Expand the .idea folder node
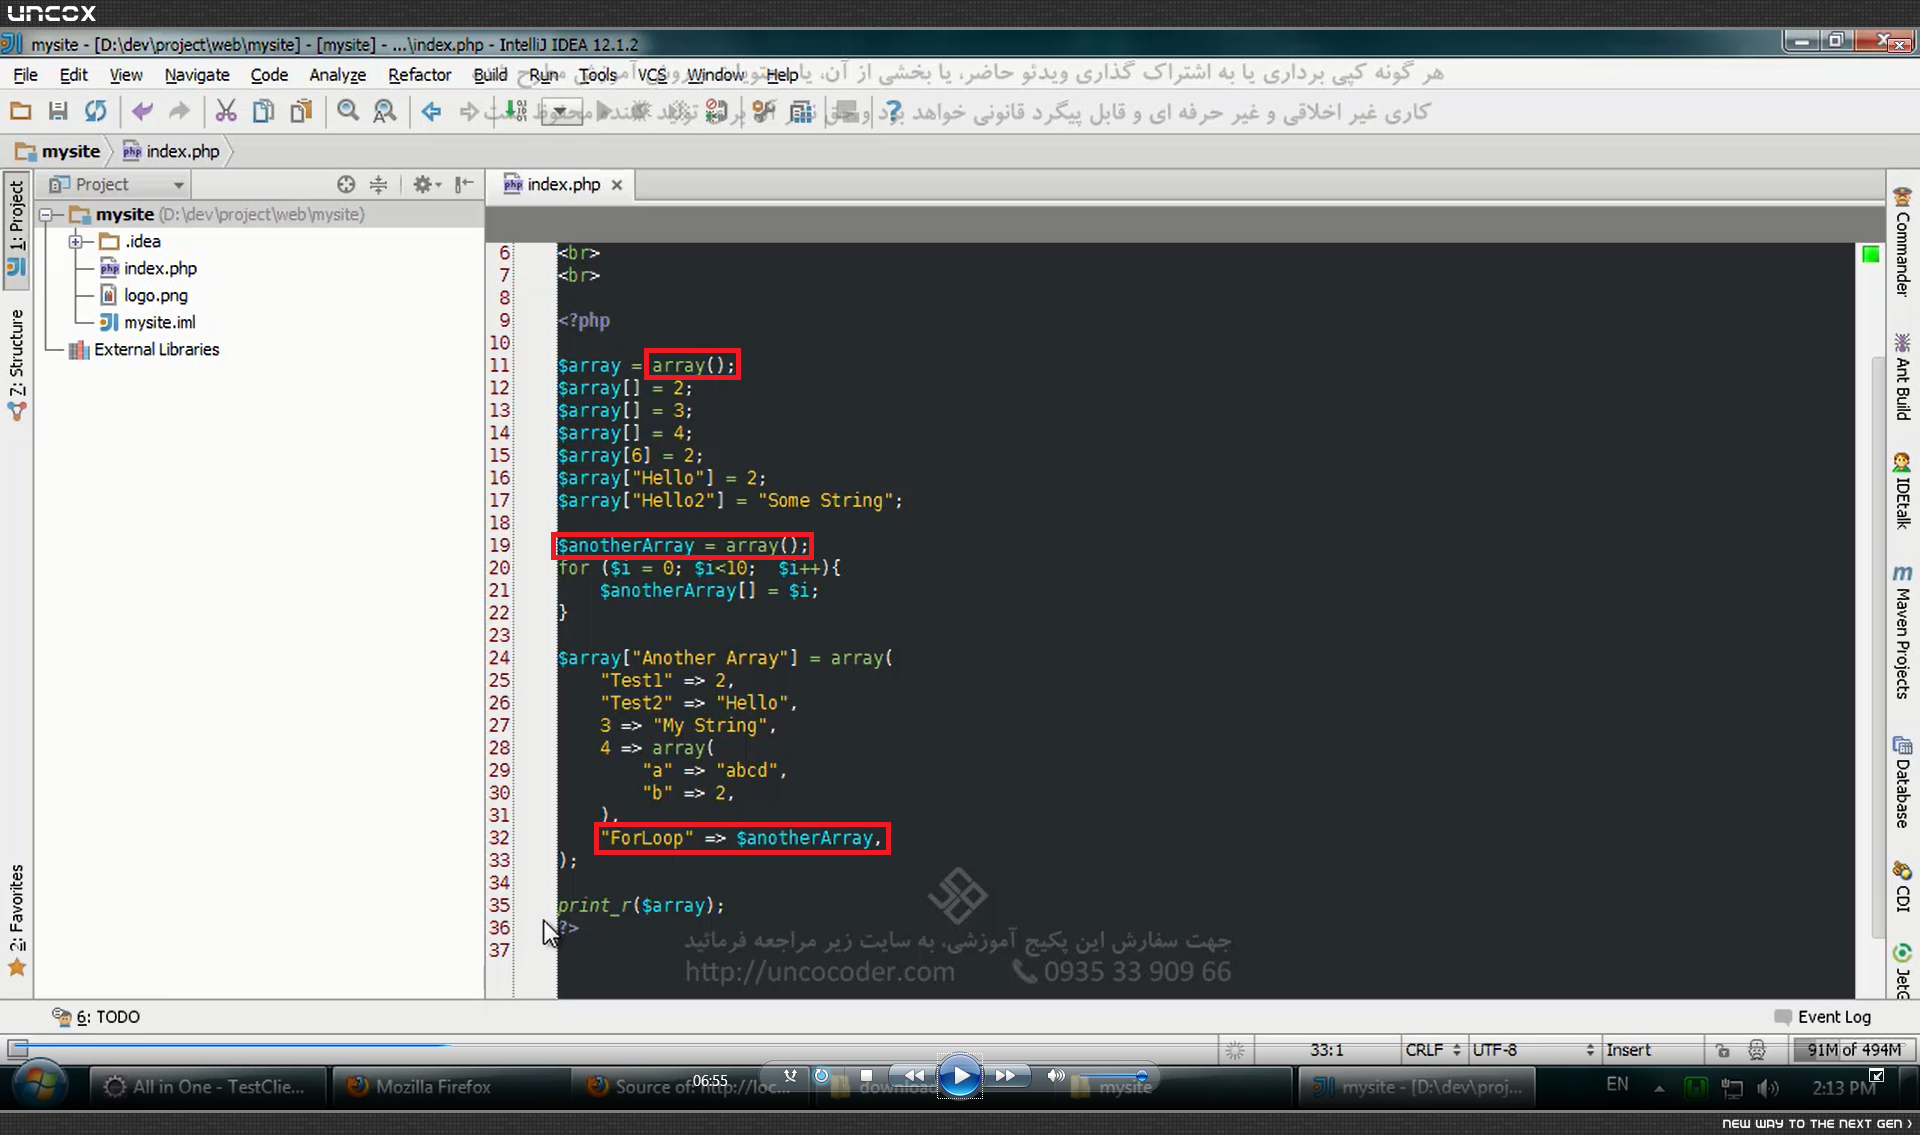Image resolution: width=1920 pixels, height=1135 pixels. (75, 242)
